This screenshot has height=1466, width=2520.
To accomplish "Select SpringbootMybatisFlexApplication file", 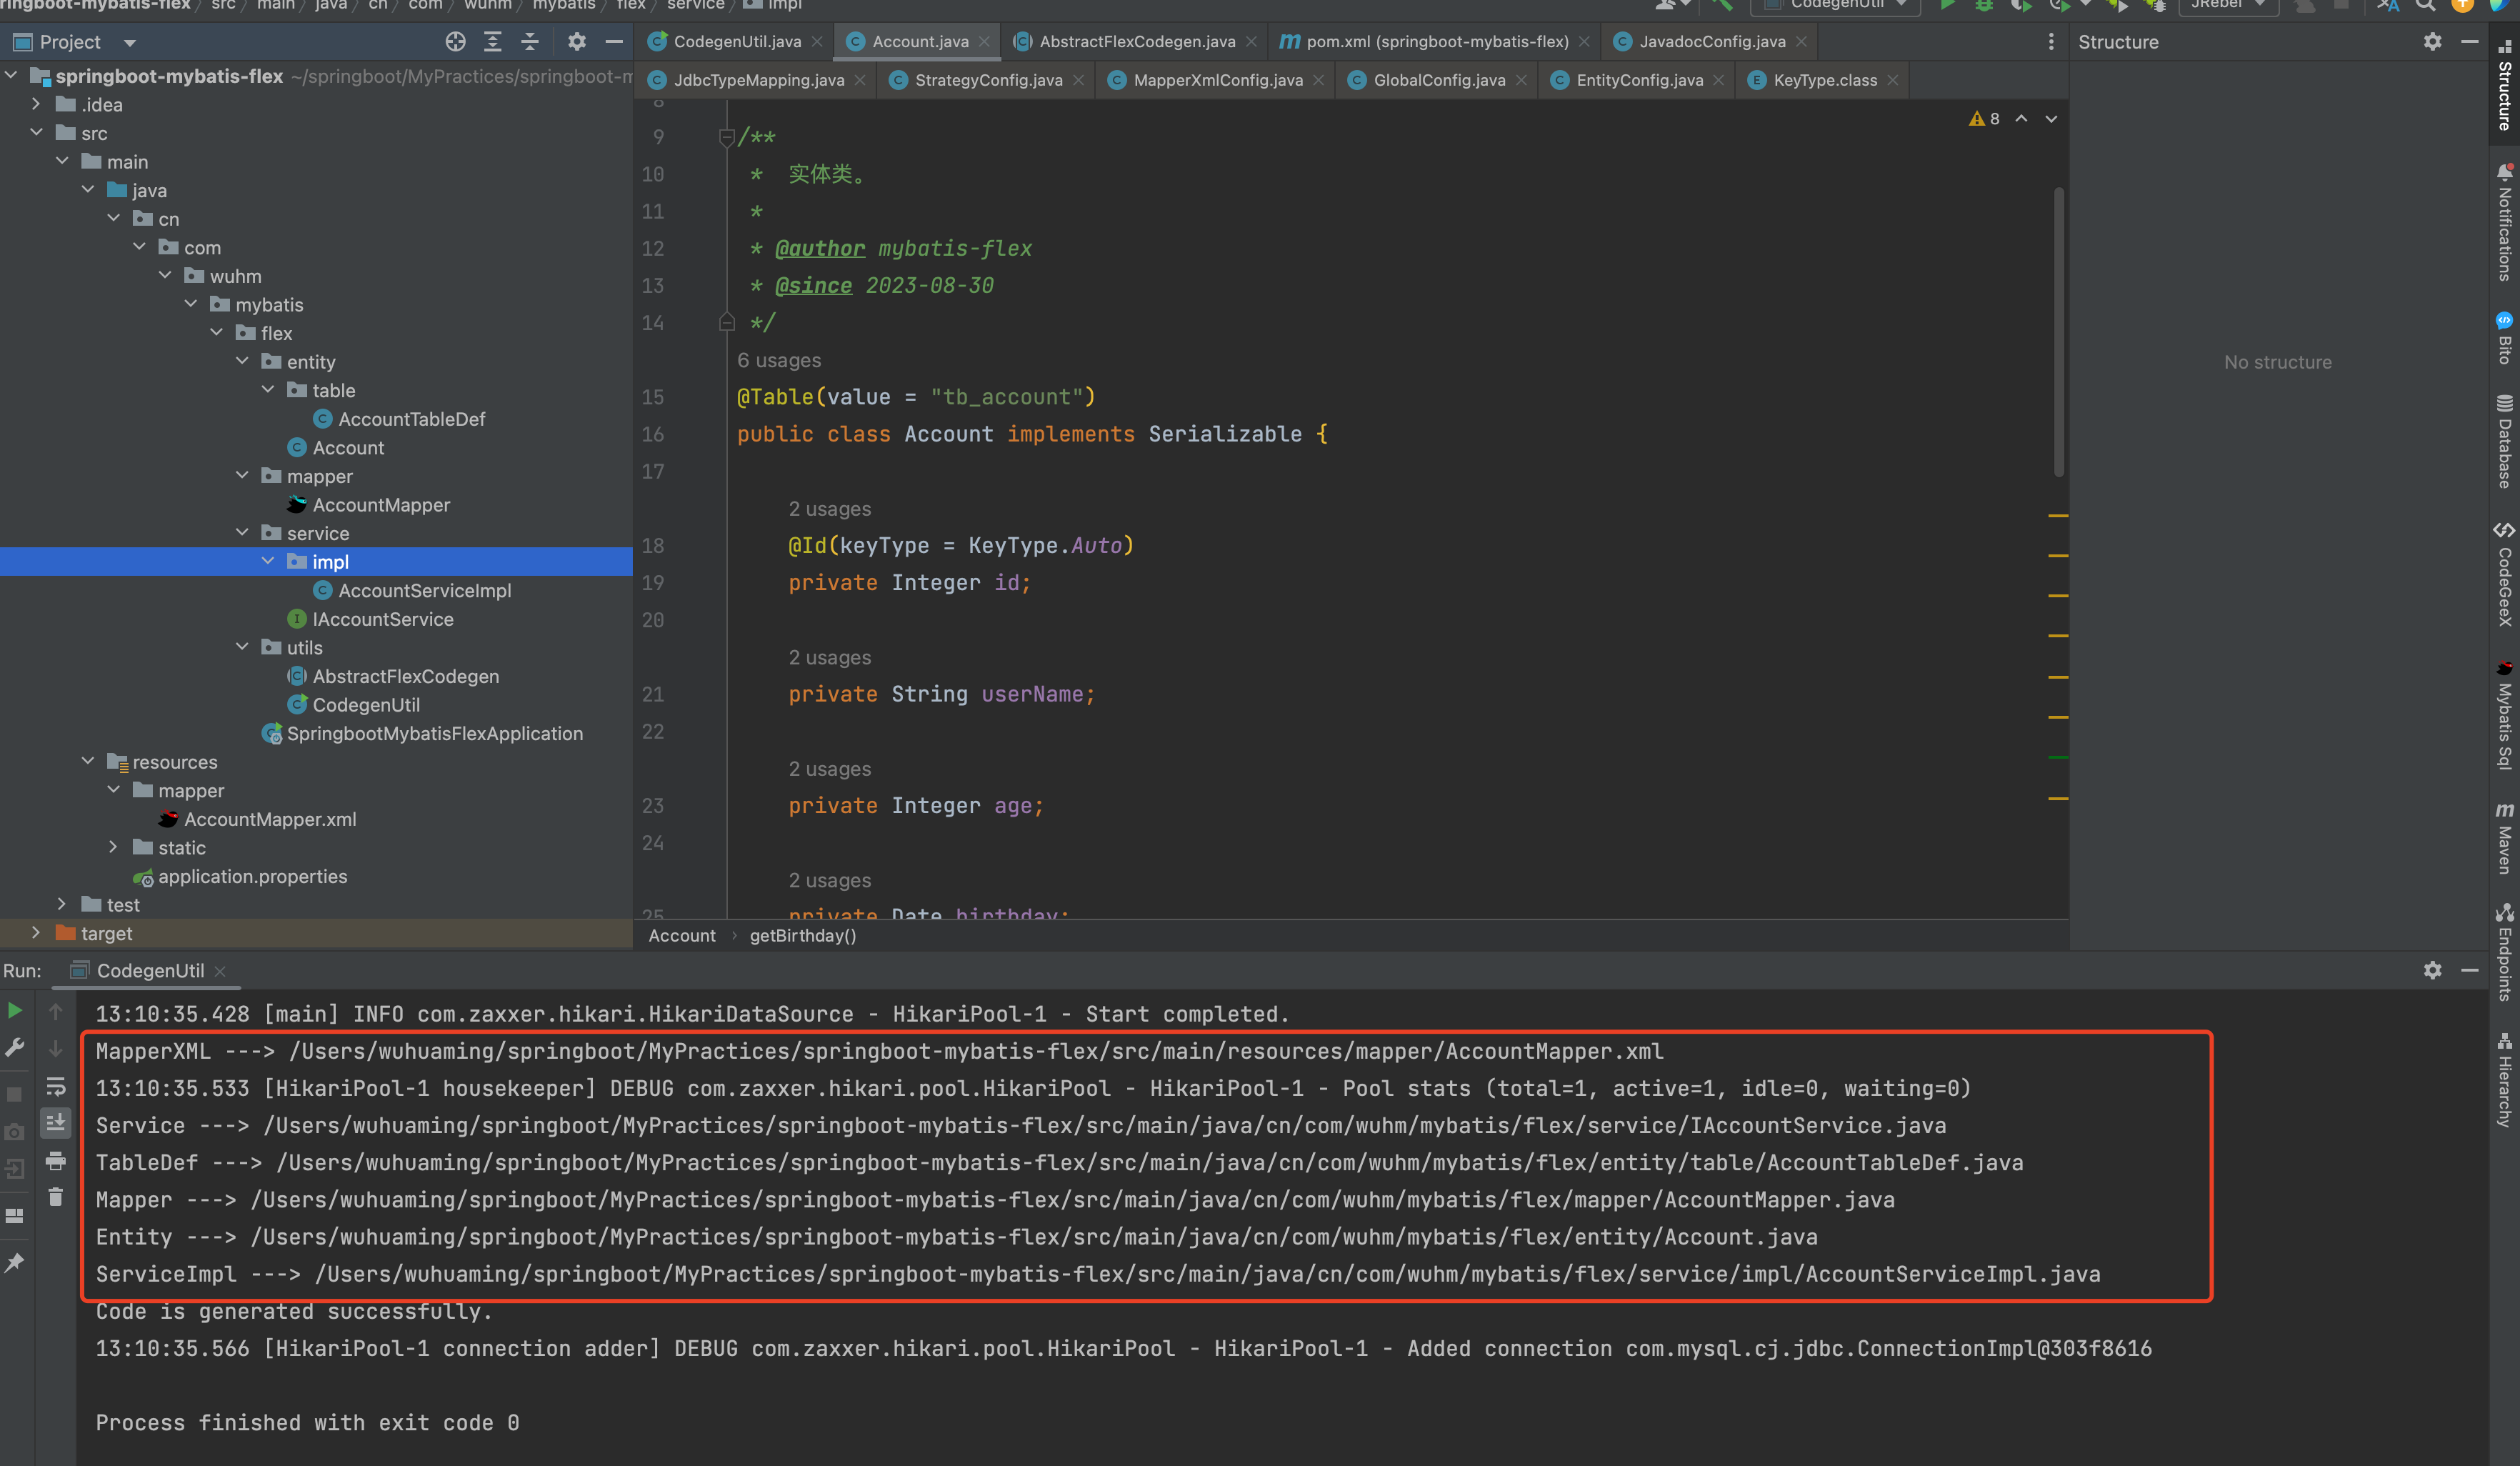I will coord(434,733).
